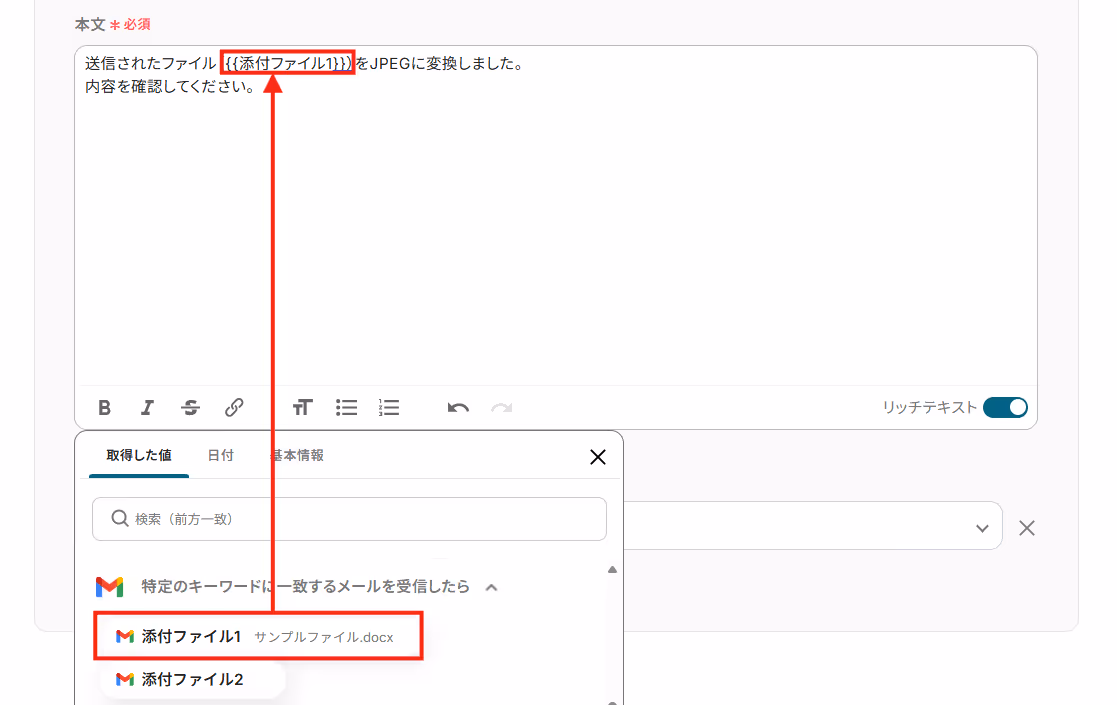Toggle bold formatting in the editor toolbar
The width and height of the screenshot is (1117, 705).
pos(104,407)
